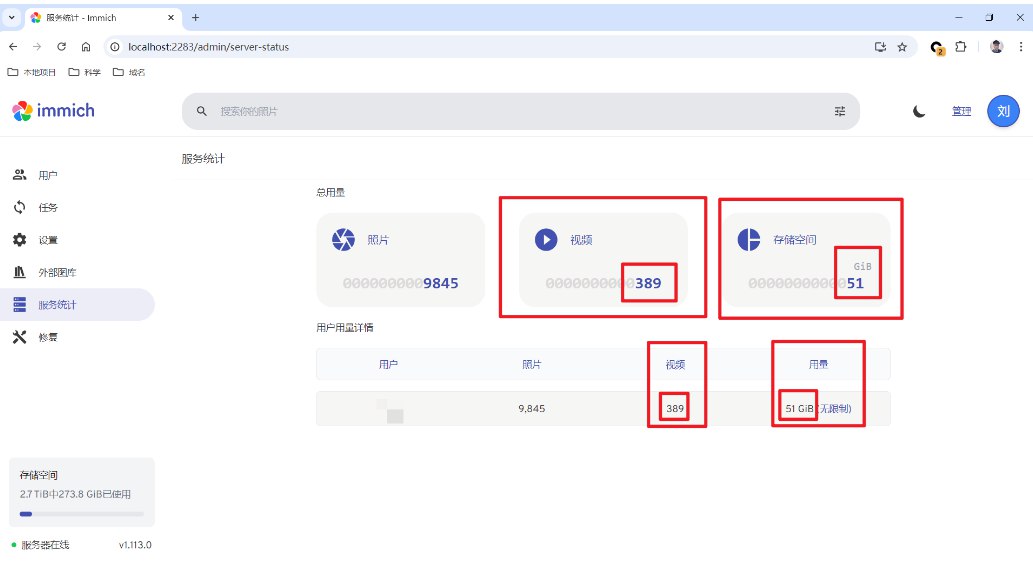This screenshot has width=1033, height=564.
Task: Click the 存储空间 pie chart icon
Action: 748,240
